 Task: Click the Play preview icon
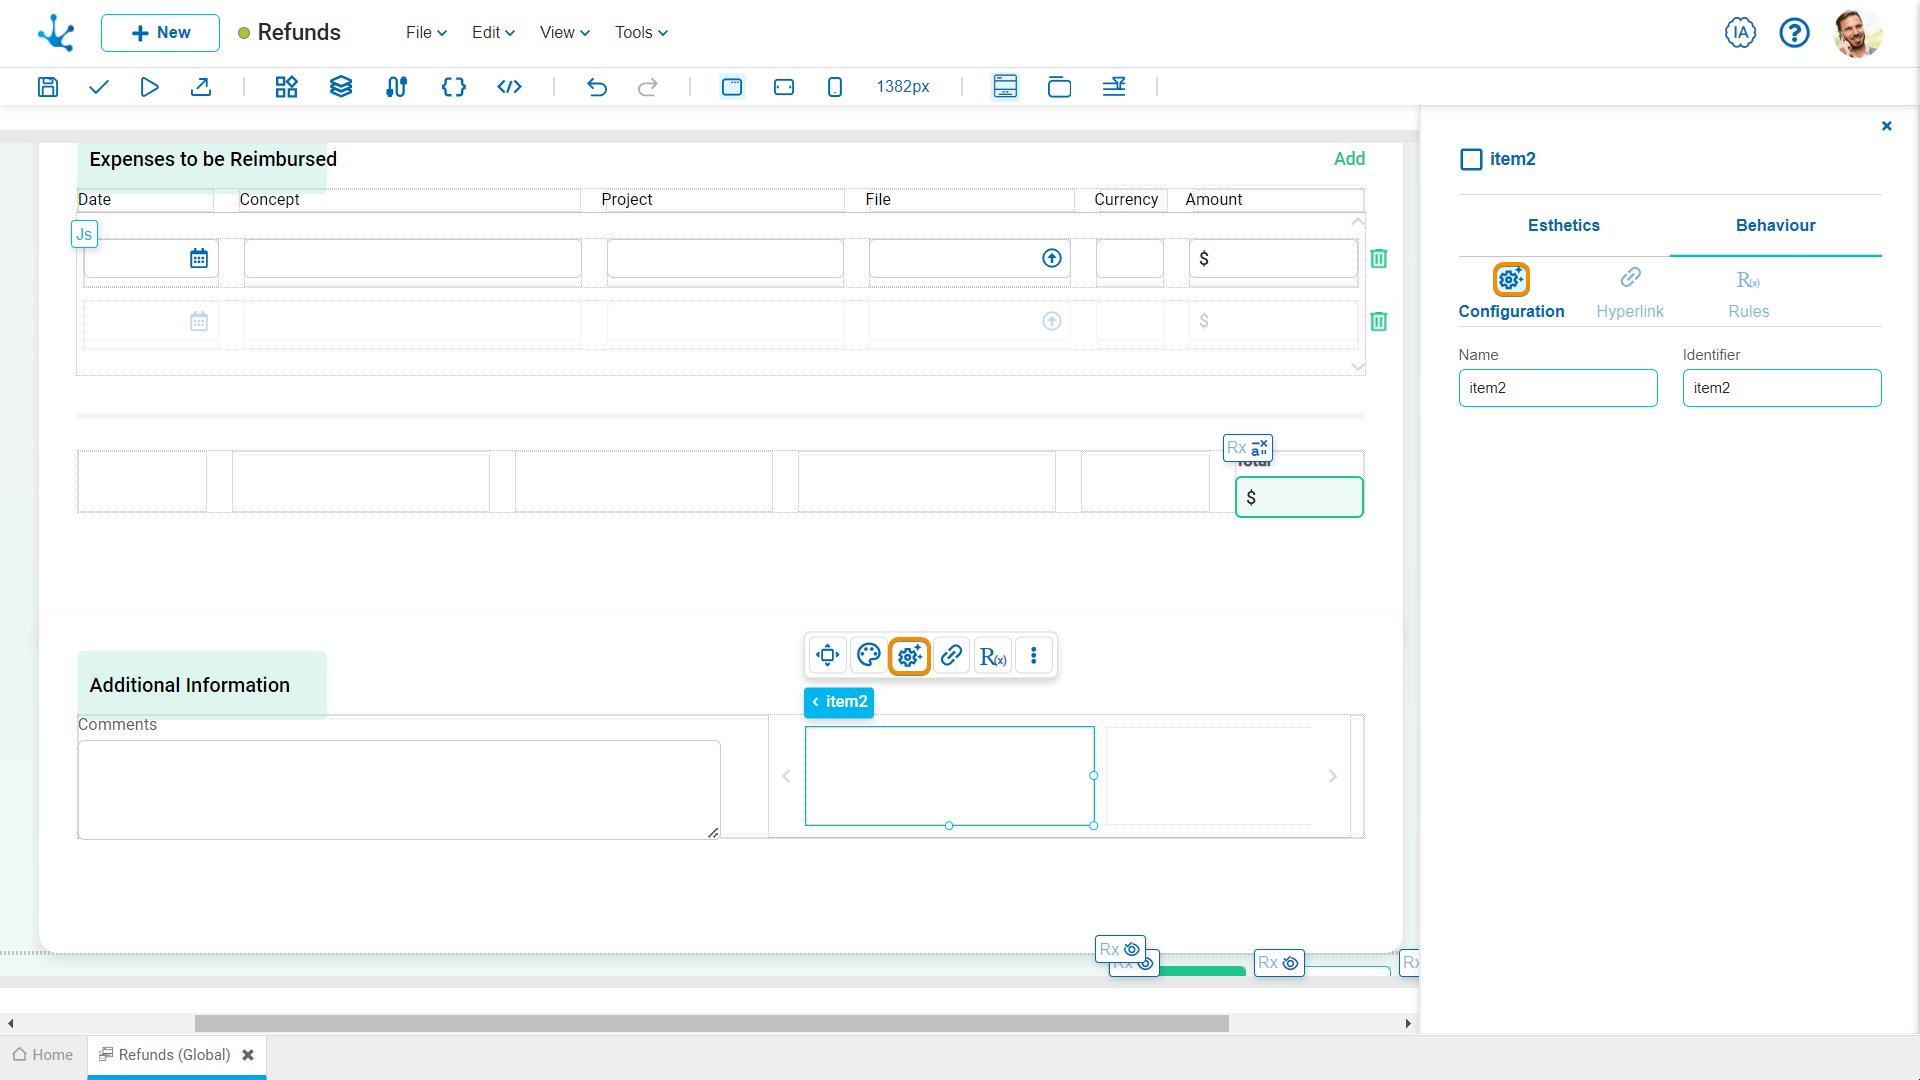(x=149, y=87)
